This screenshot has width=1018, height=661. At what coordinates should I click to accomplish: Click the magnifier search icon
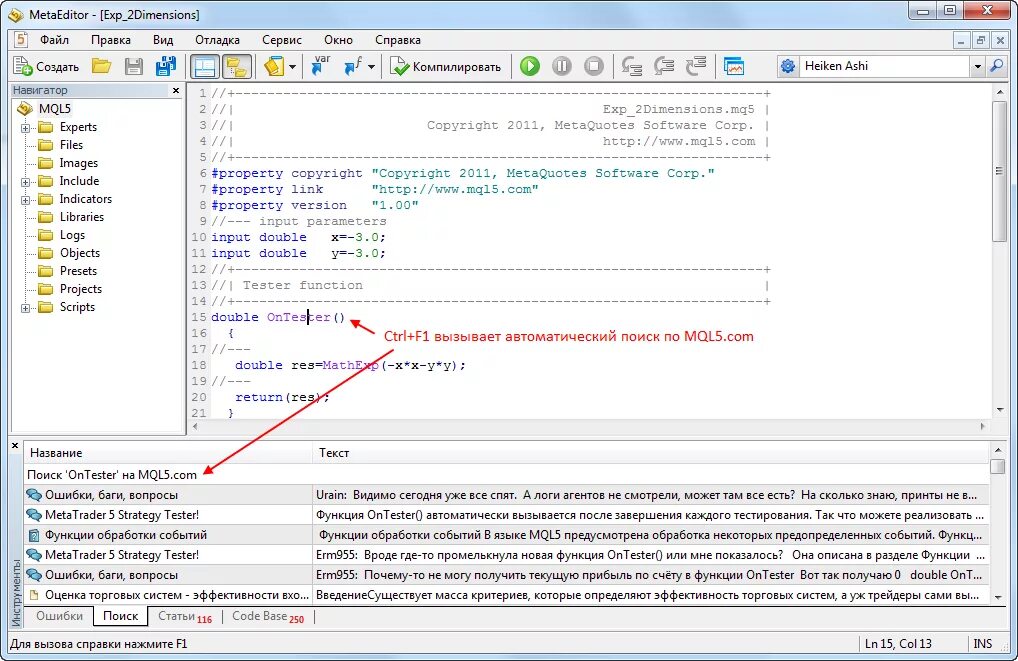(997, 66)
